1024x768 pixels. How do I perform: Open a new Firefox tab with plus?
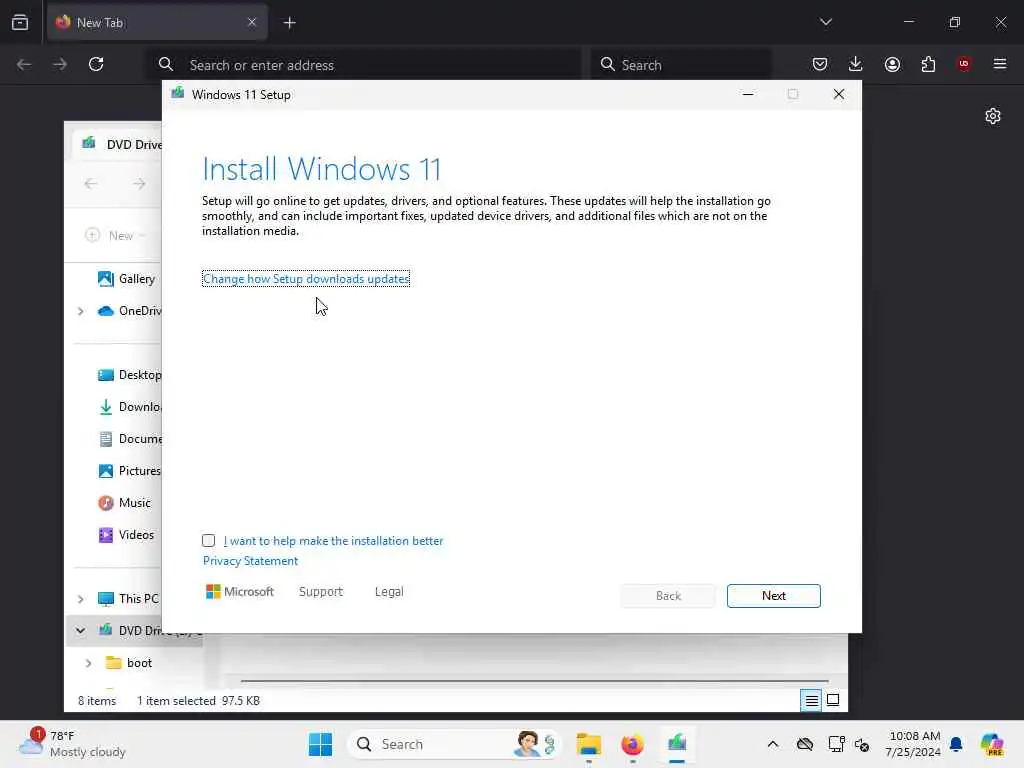point(289,23)
